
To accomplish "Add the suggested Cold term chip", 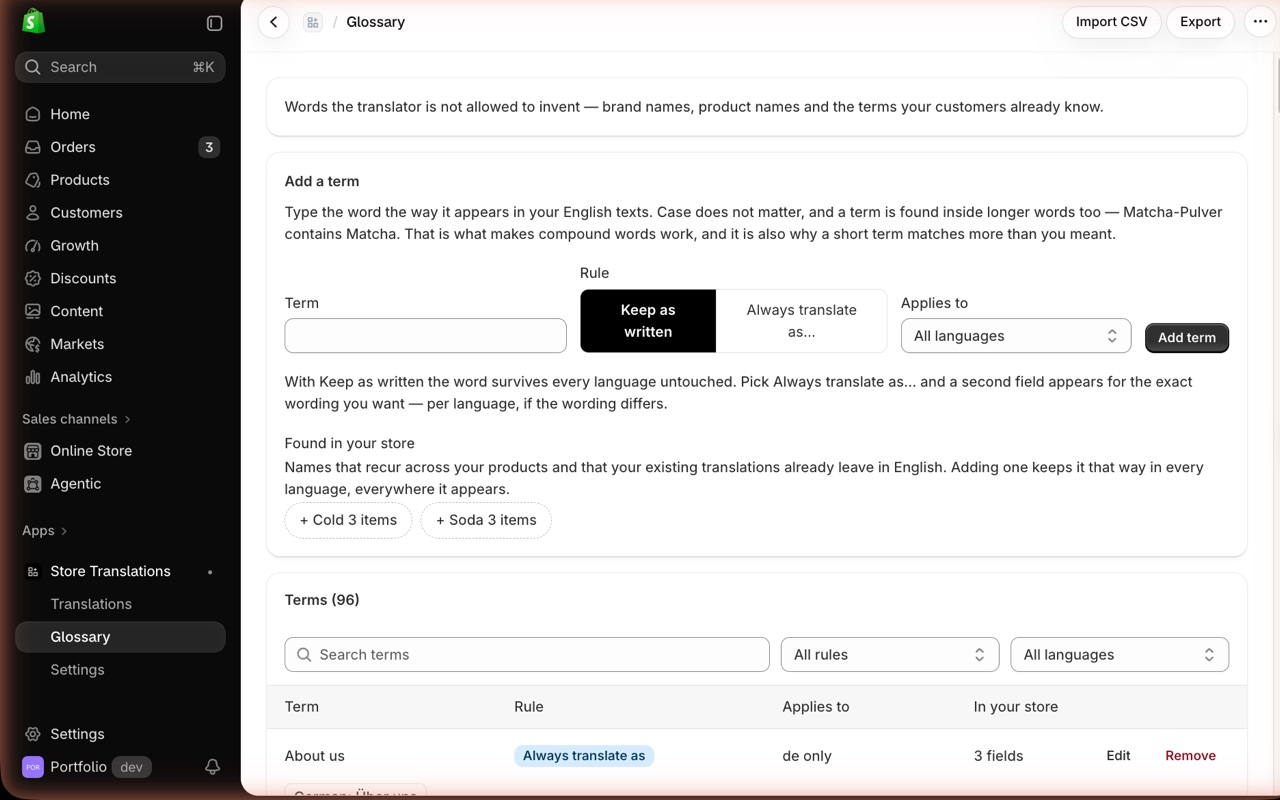I will [x=348, y=520].
